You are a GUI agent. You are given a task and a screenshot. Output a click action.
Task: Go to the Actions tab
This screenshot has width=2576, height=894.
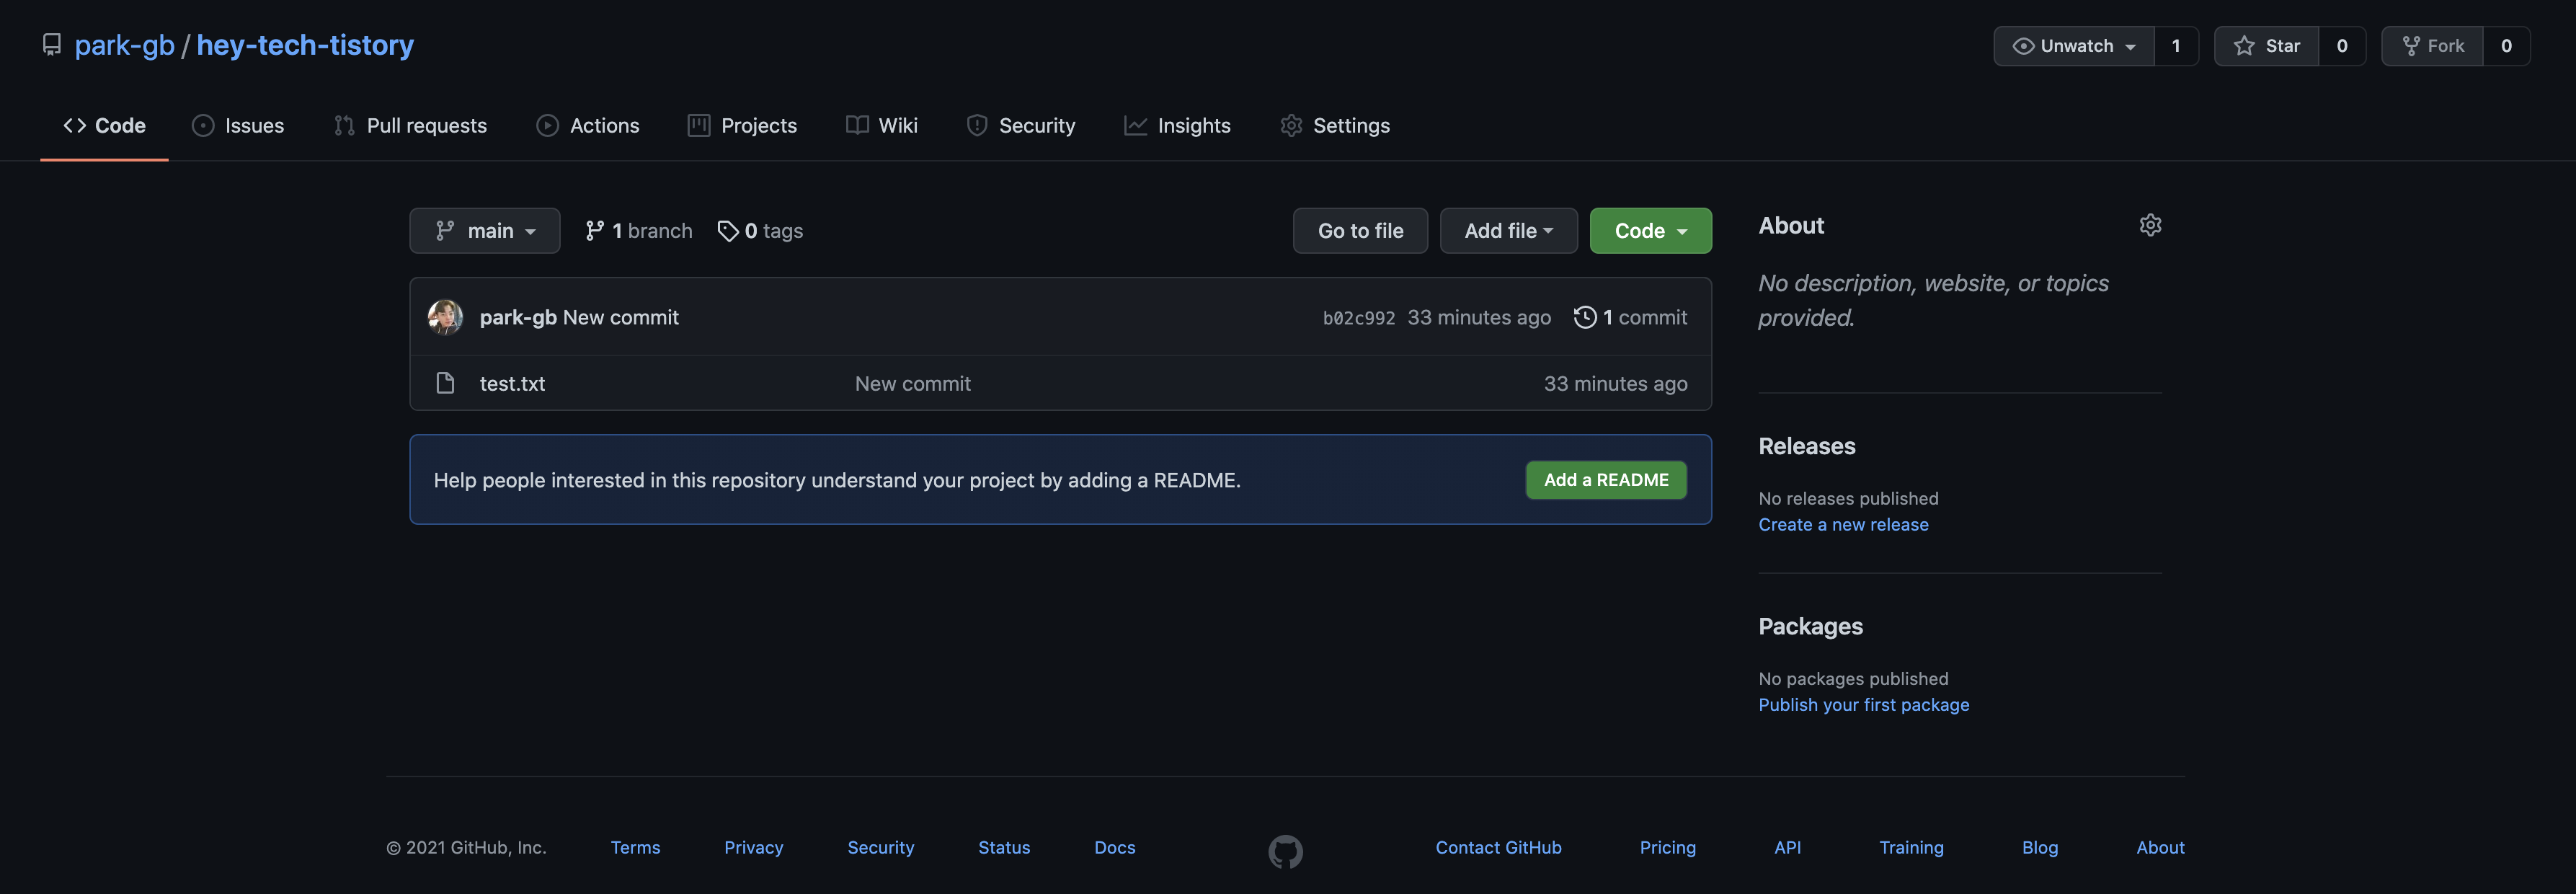[x=588, y=126]
